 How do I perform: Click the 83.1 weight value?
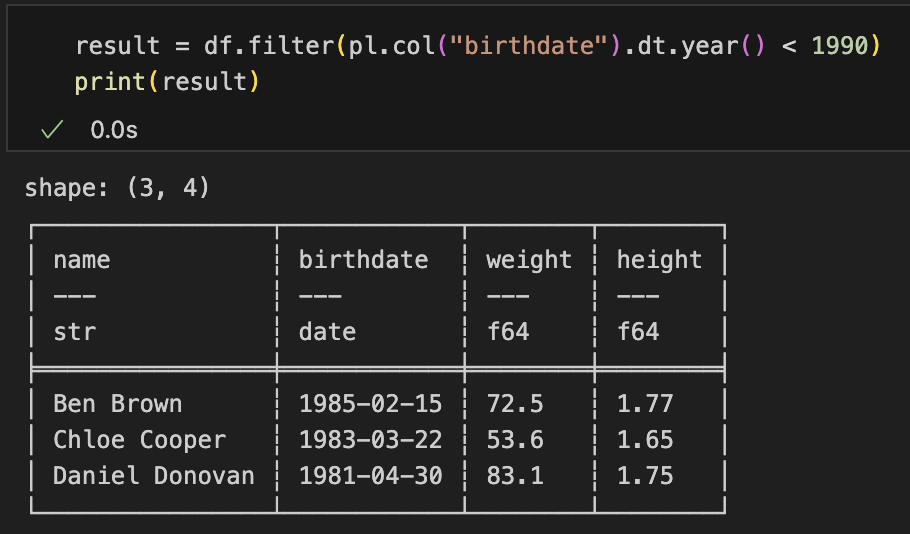point(514,476)
